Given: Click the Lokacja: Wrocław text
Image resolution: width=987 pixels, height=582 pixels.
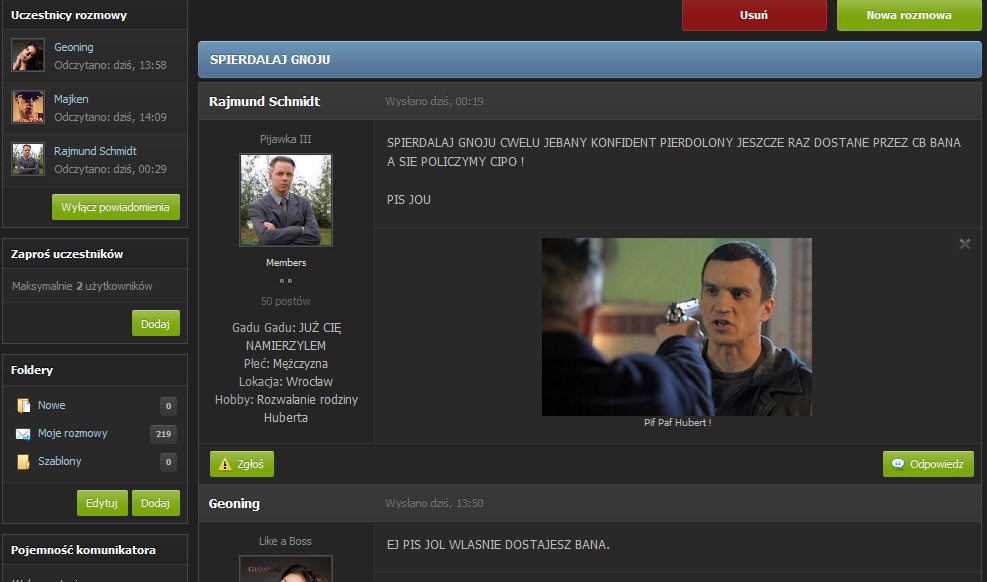Looking at the screenshot, I should click(286, 382).
